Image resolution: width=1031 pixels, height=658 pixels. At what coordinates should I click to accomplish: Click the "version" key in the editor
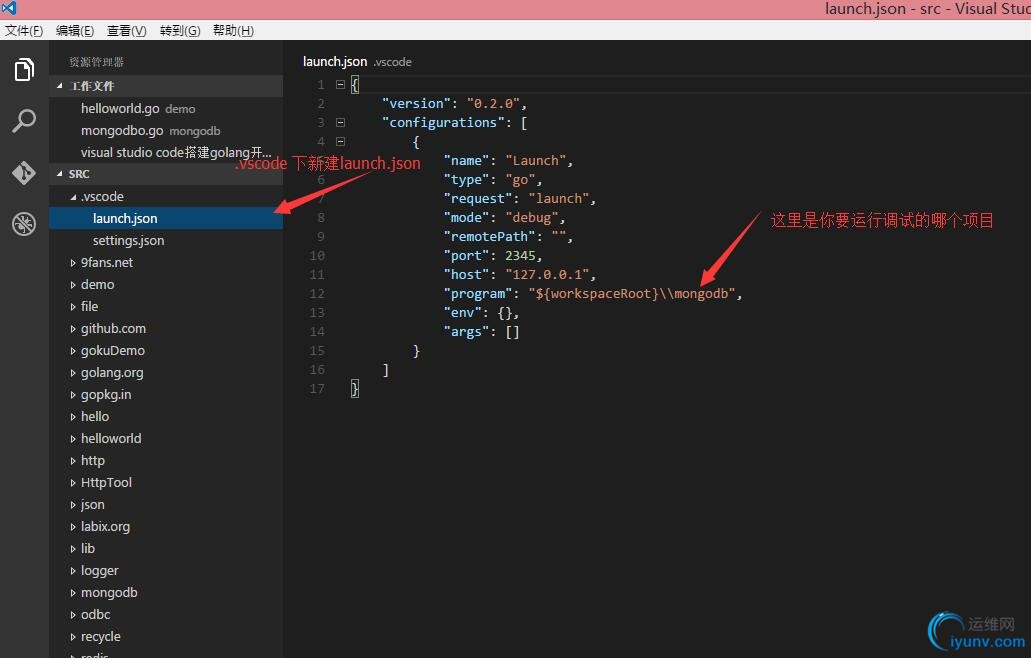point(417,104)
